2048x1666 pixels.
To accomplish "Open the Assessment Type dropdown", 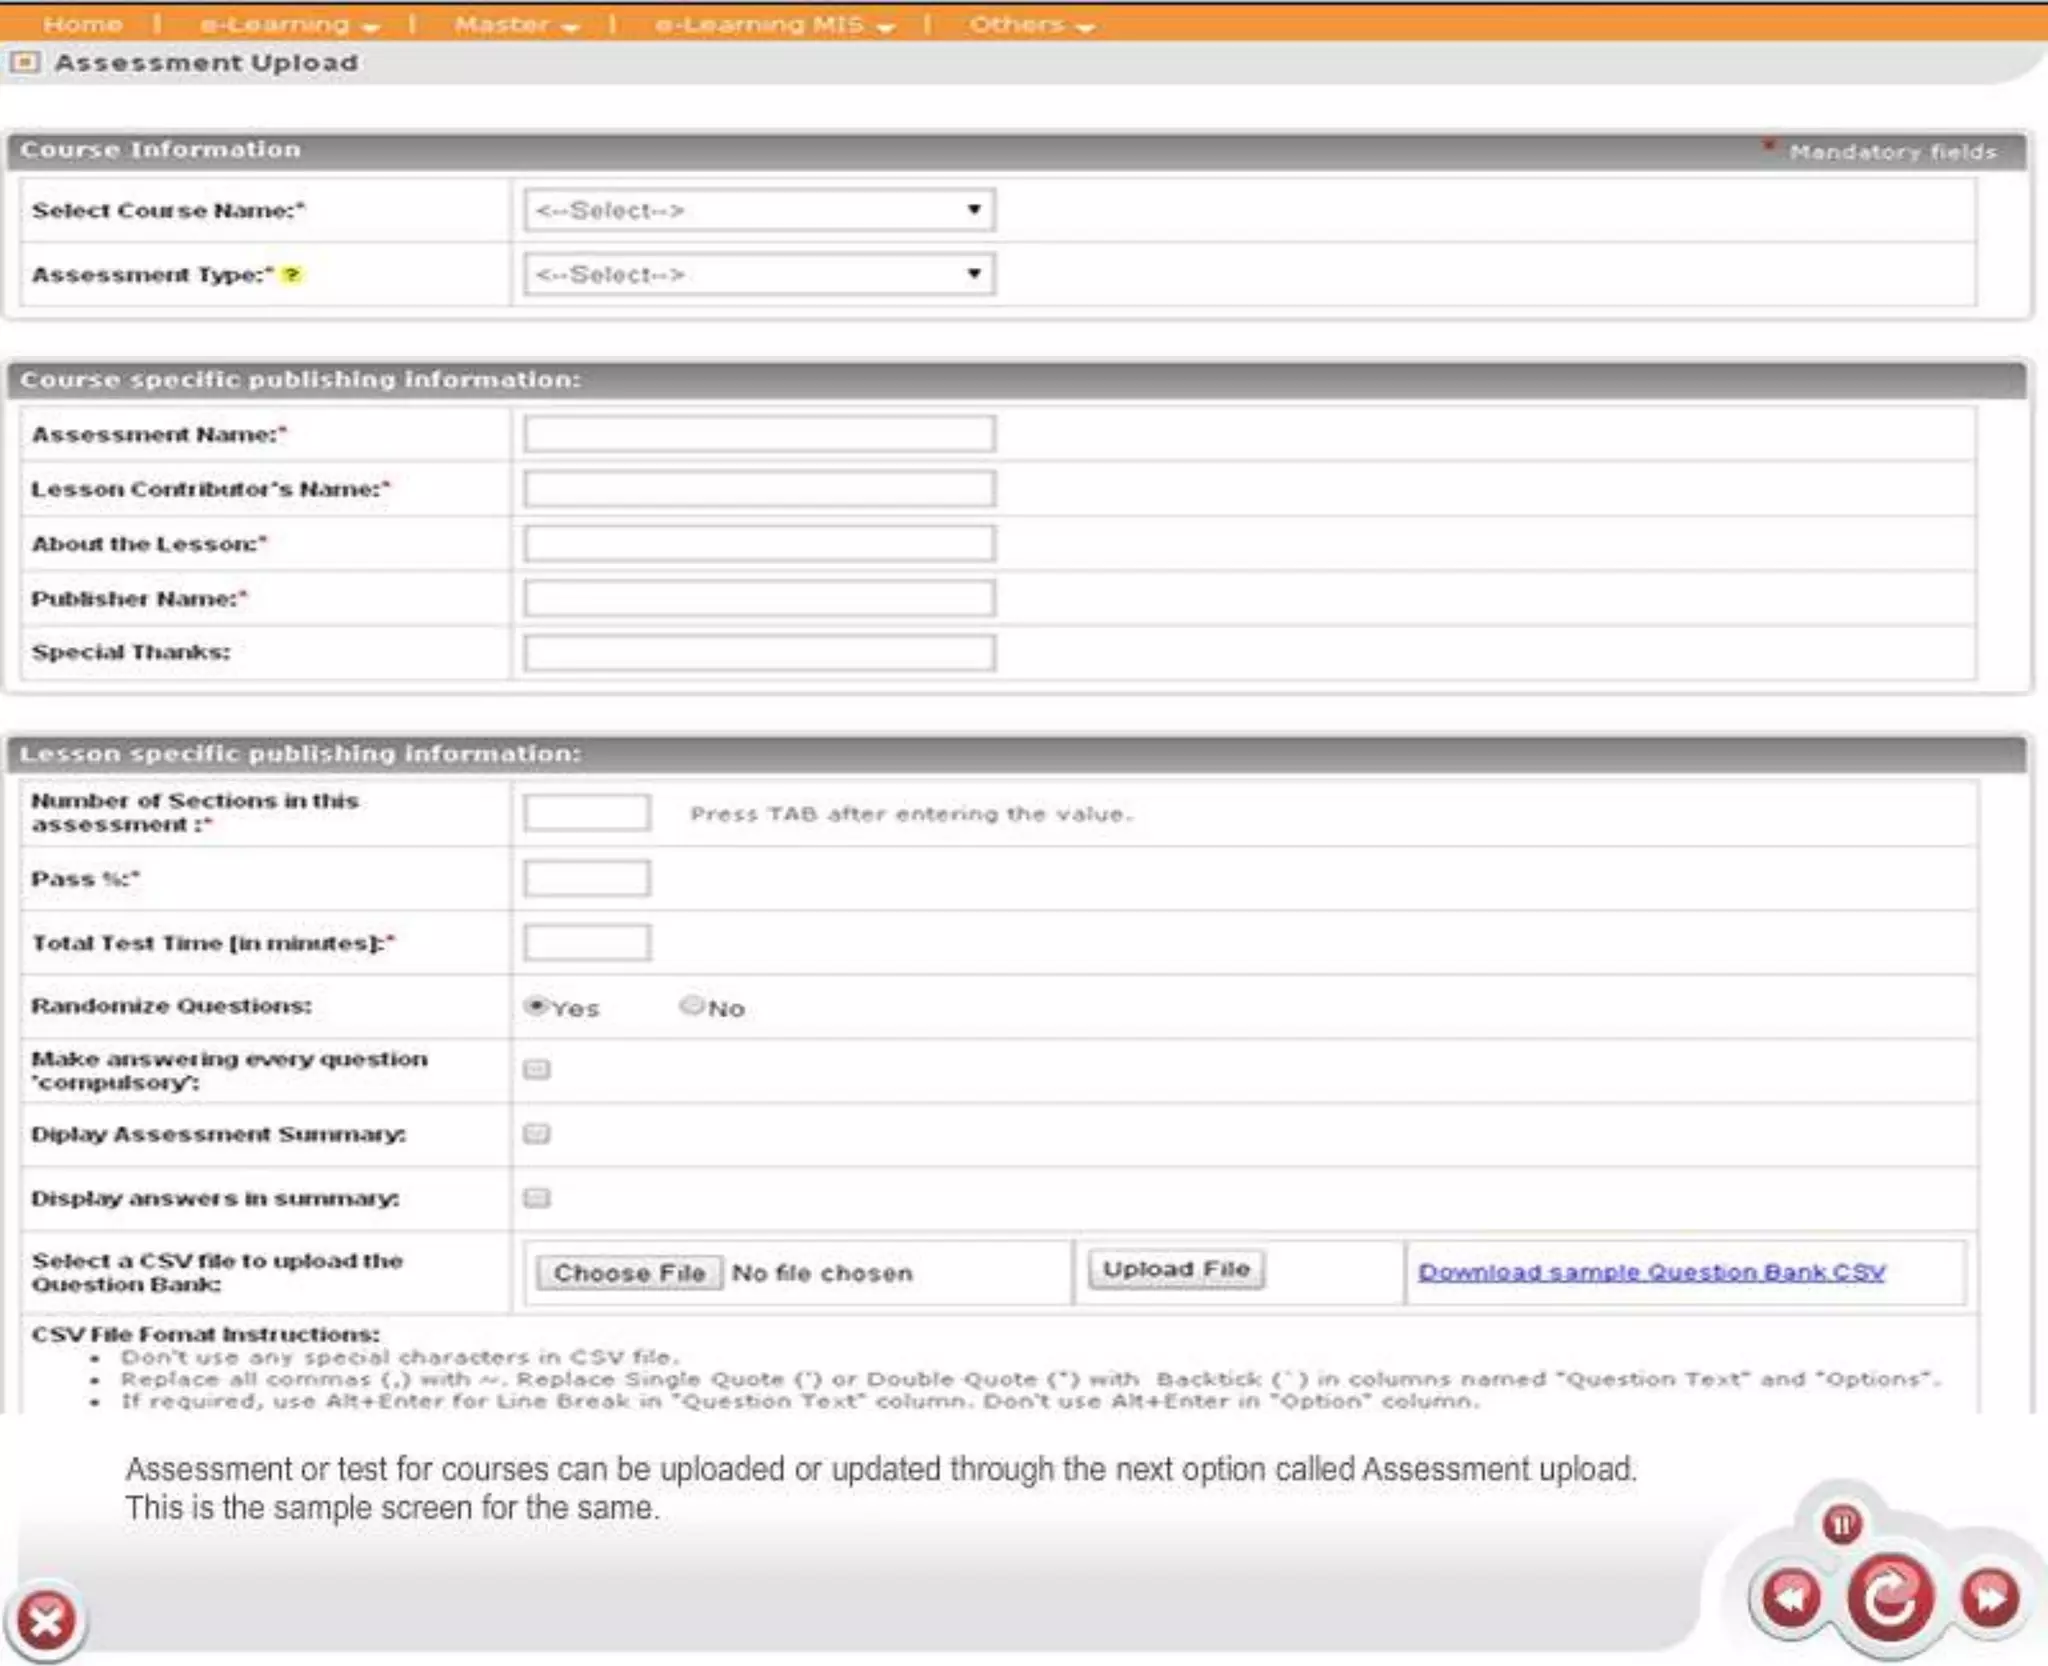I will (759, 274).
